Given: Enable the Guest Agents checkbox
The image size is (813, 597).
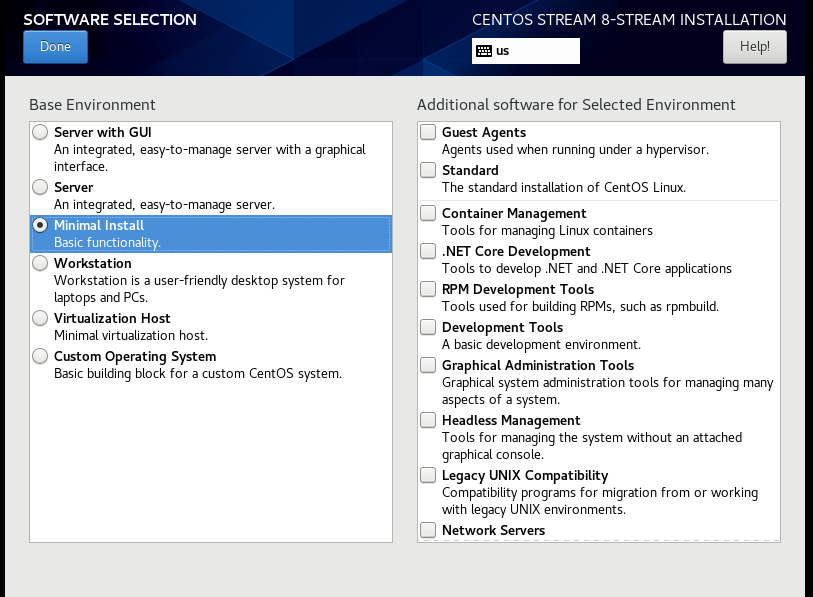Looking at the screenshot, I should coord(428,132).
